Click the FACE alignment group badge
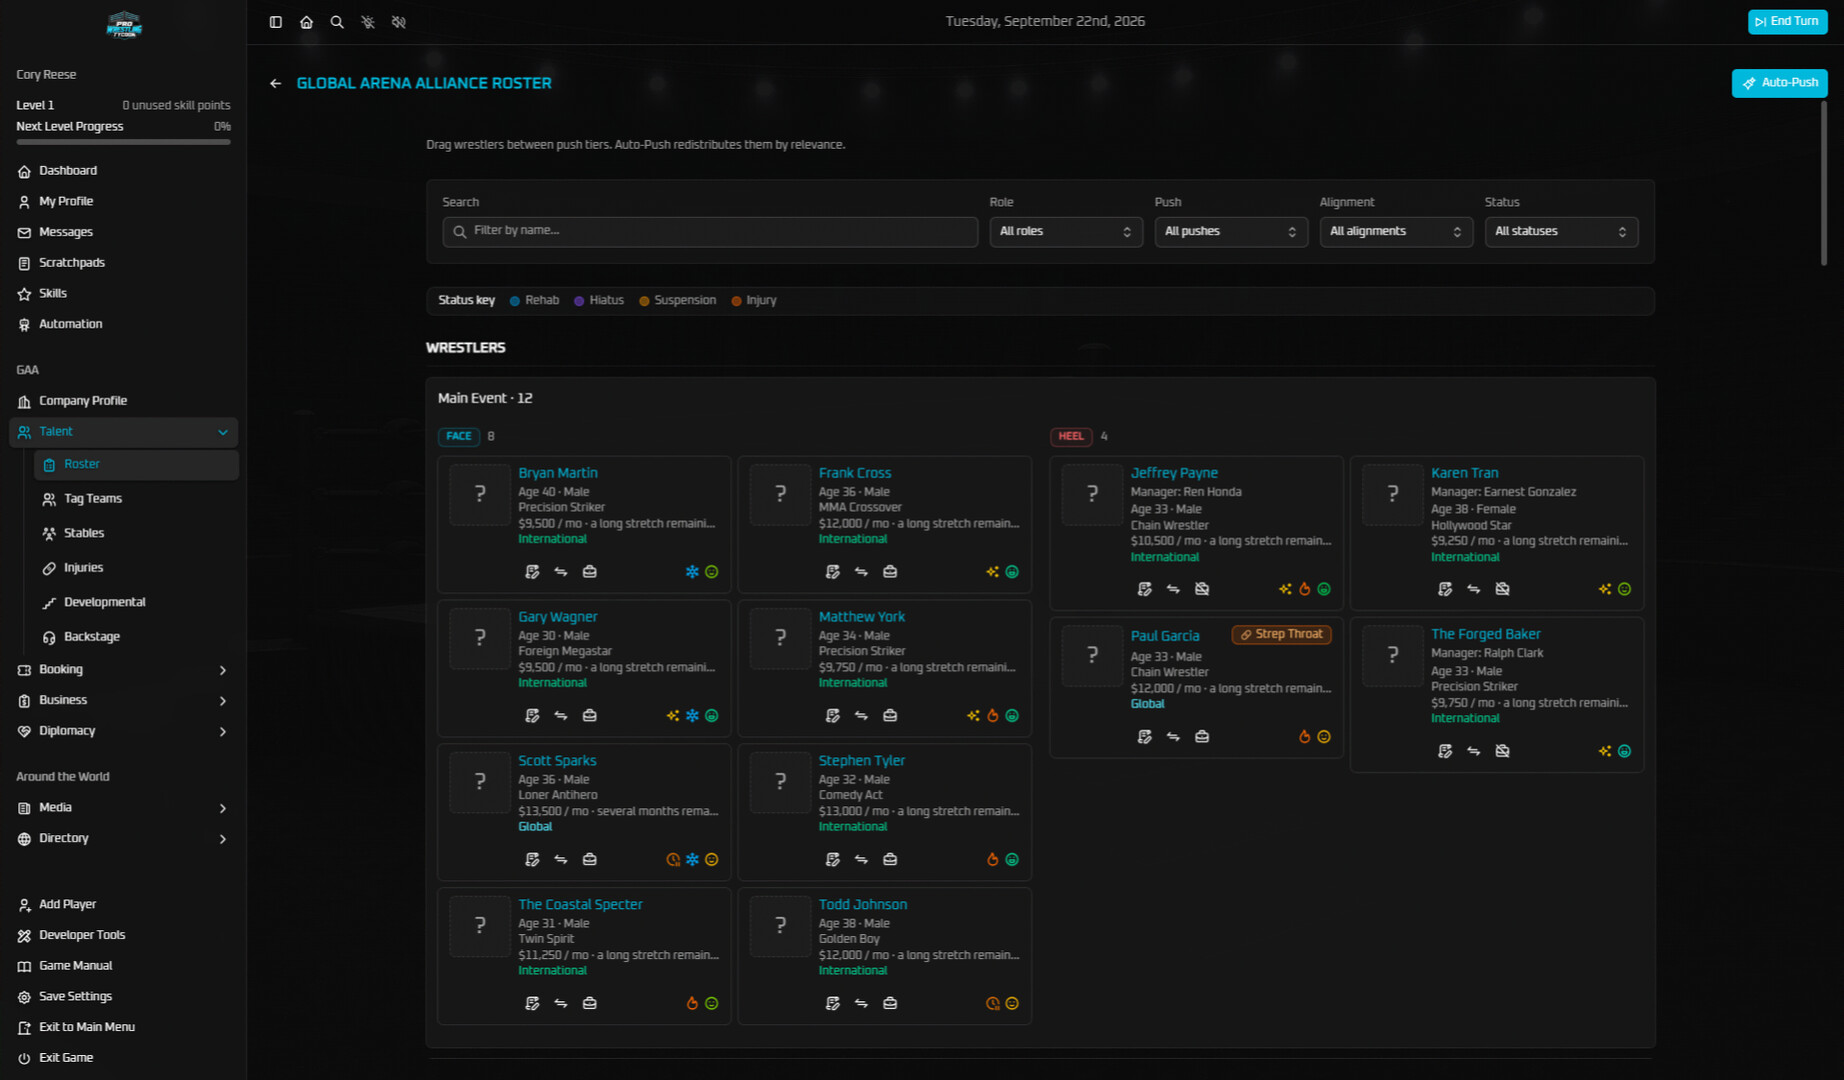 [x=459, y=437]
